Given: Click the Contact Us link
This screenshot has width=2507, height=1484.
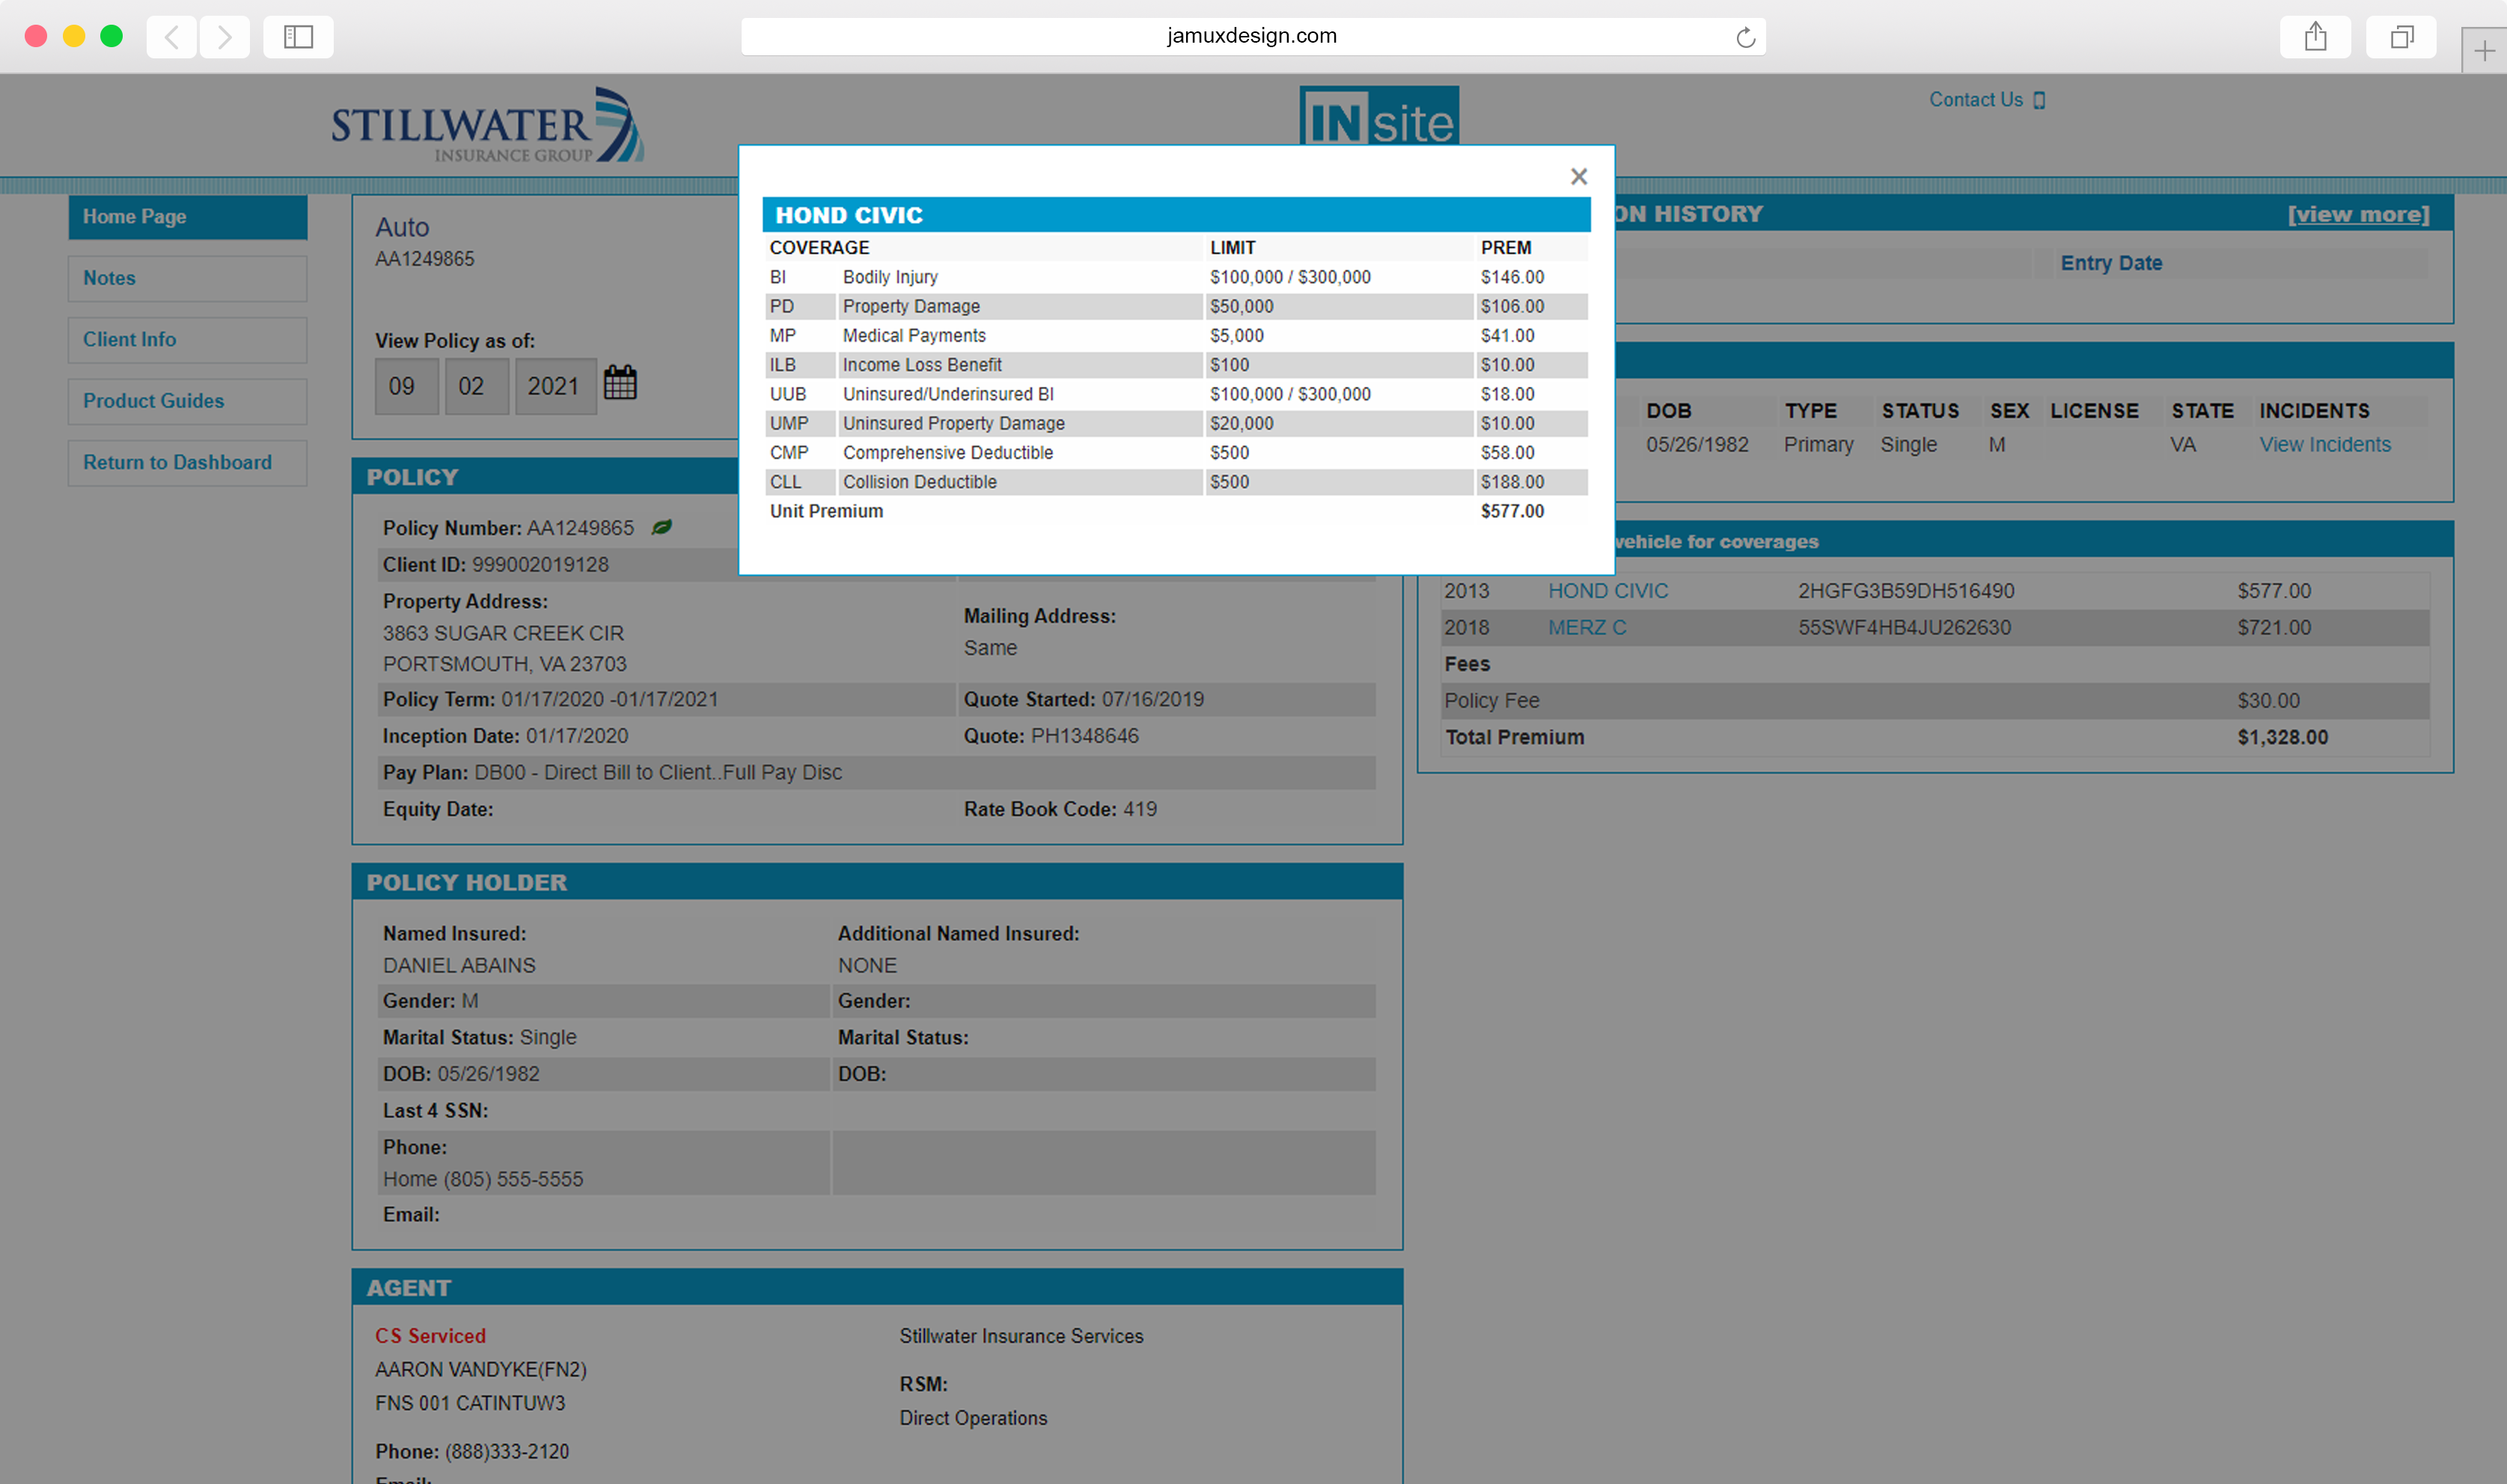Looking at the screenshot, I should [1975, 100].
